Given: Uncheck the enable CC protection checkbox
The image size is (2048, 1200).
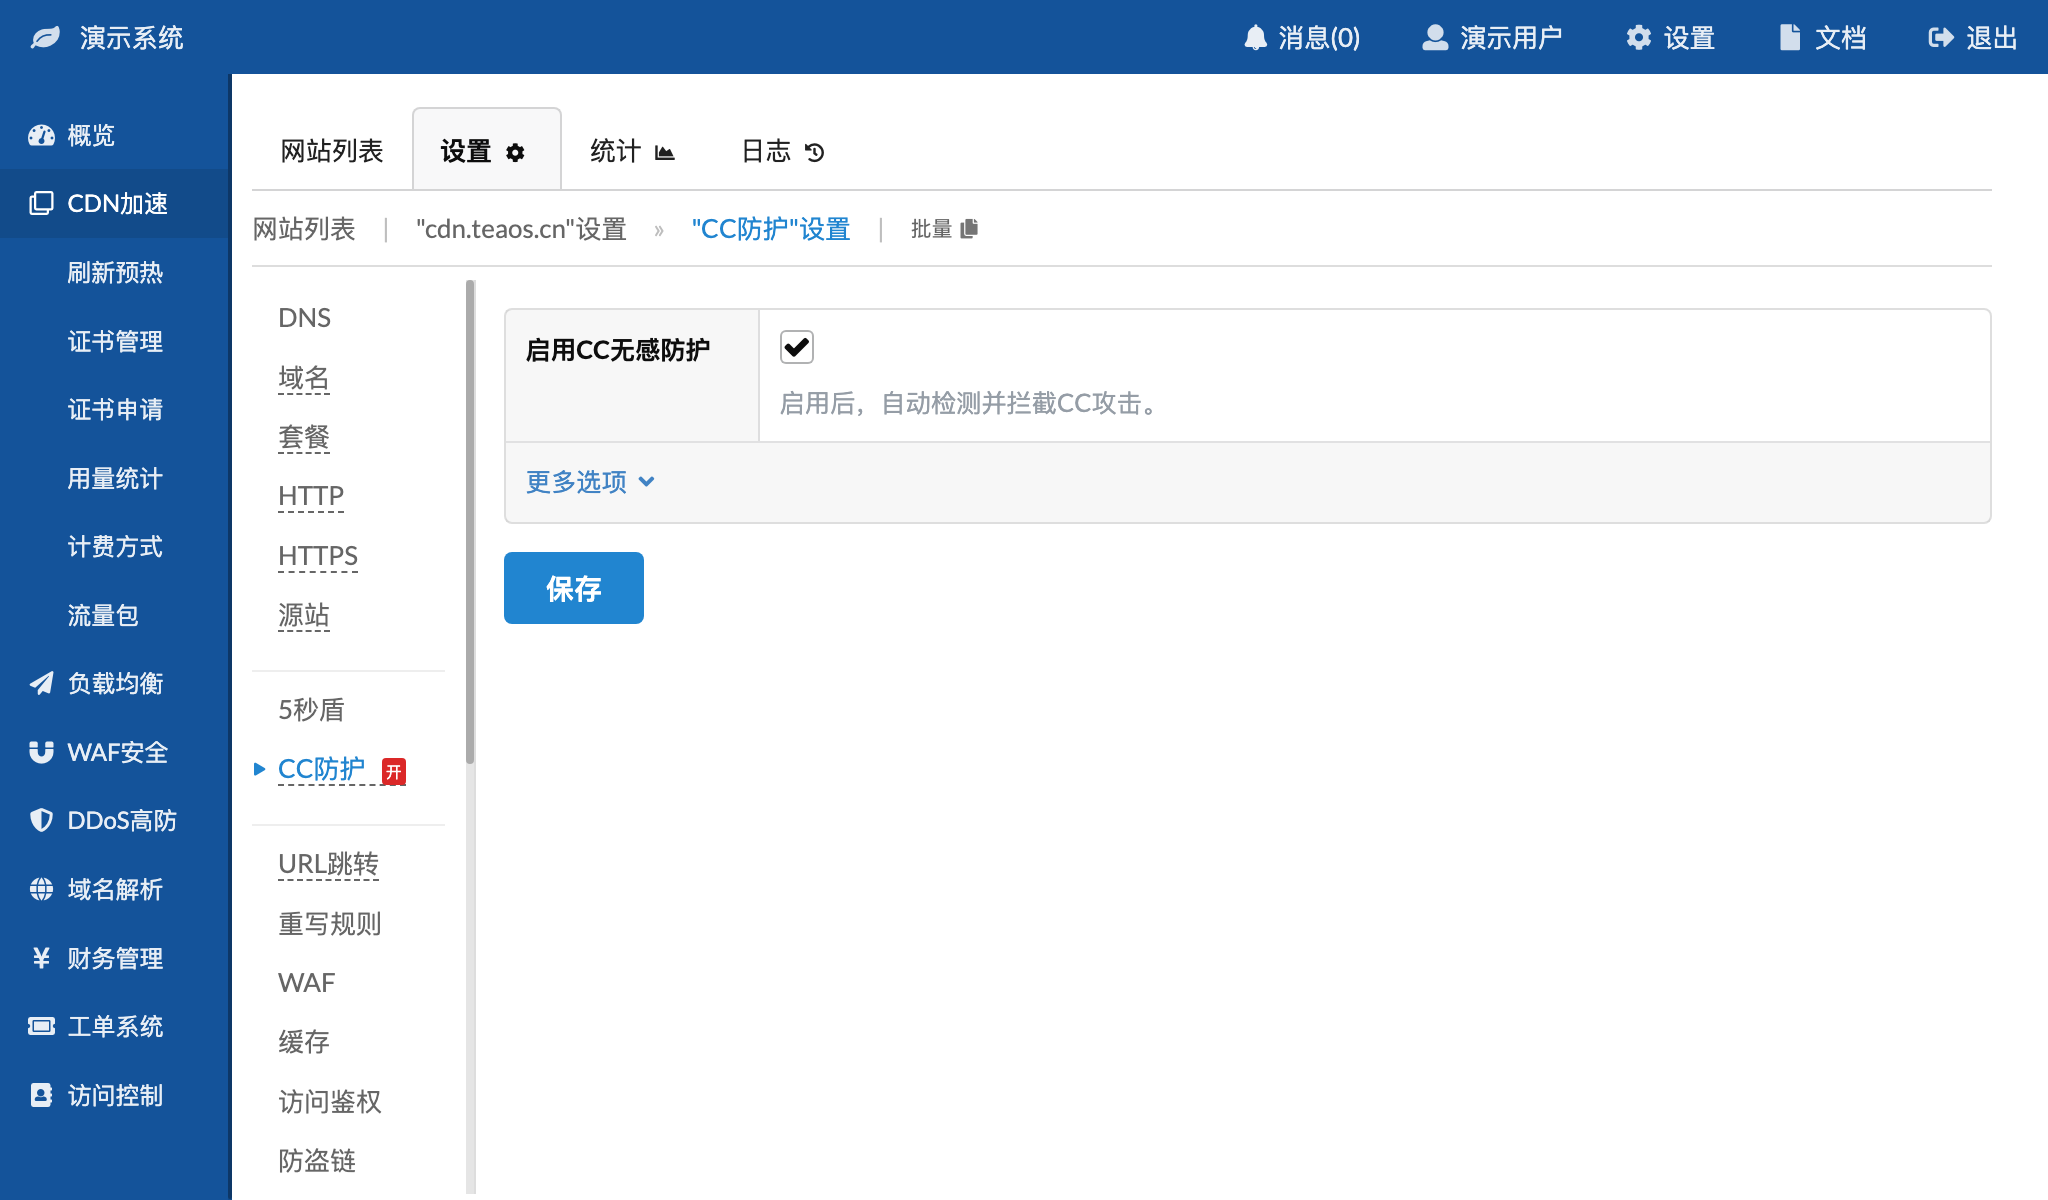Looking at the screenshot, I should pyautogui.click(x=797, y=348).
